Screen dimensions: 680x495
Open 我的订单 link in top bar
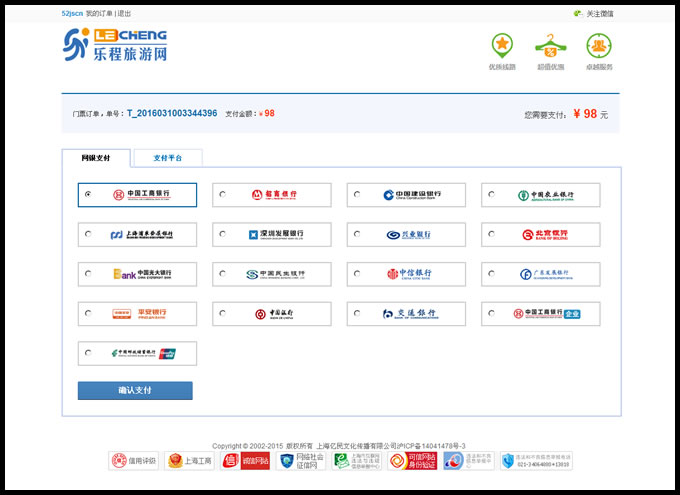(99, 14)
